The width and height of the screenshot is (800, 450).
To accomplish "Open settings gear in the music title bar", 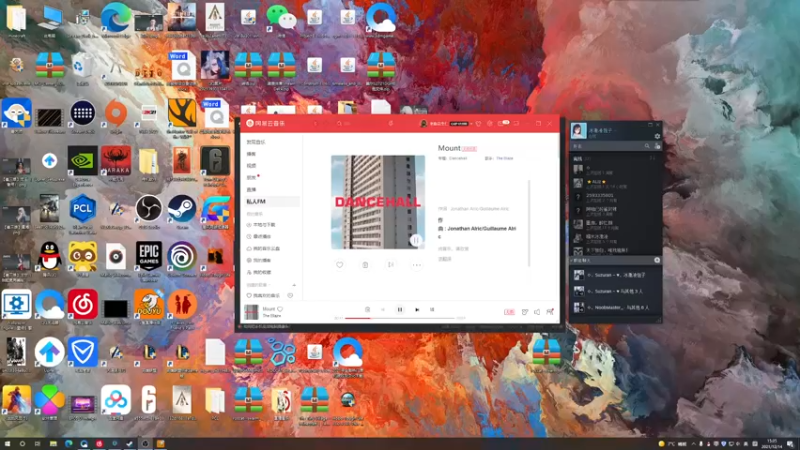I will 490,123.
